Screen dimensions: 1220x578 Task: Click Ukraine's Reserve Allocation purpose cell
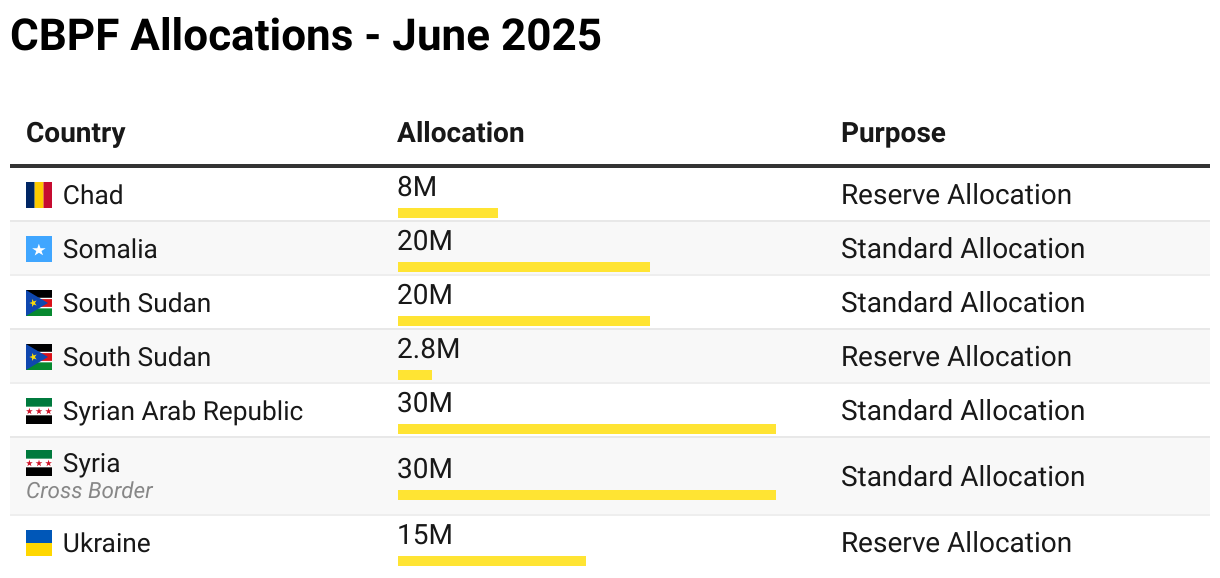[x=955, y=543]
